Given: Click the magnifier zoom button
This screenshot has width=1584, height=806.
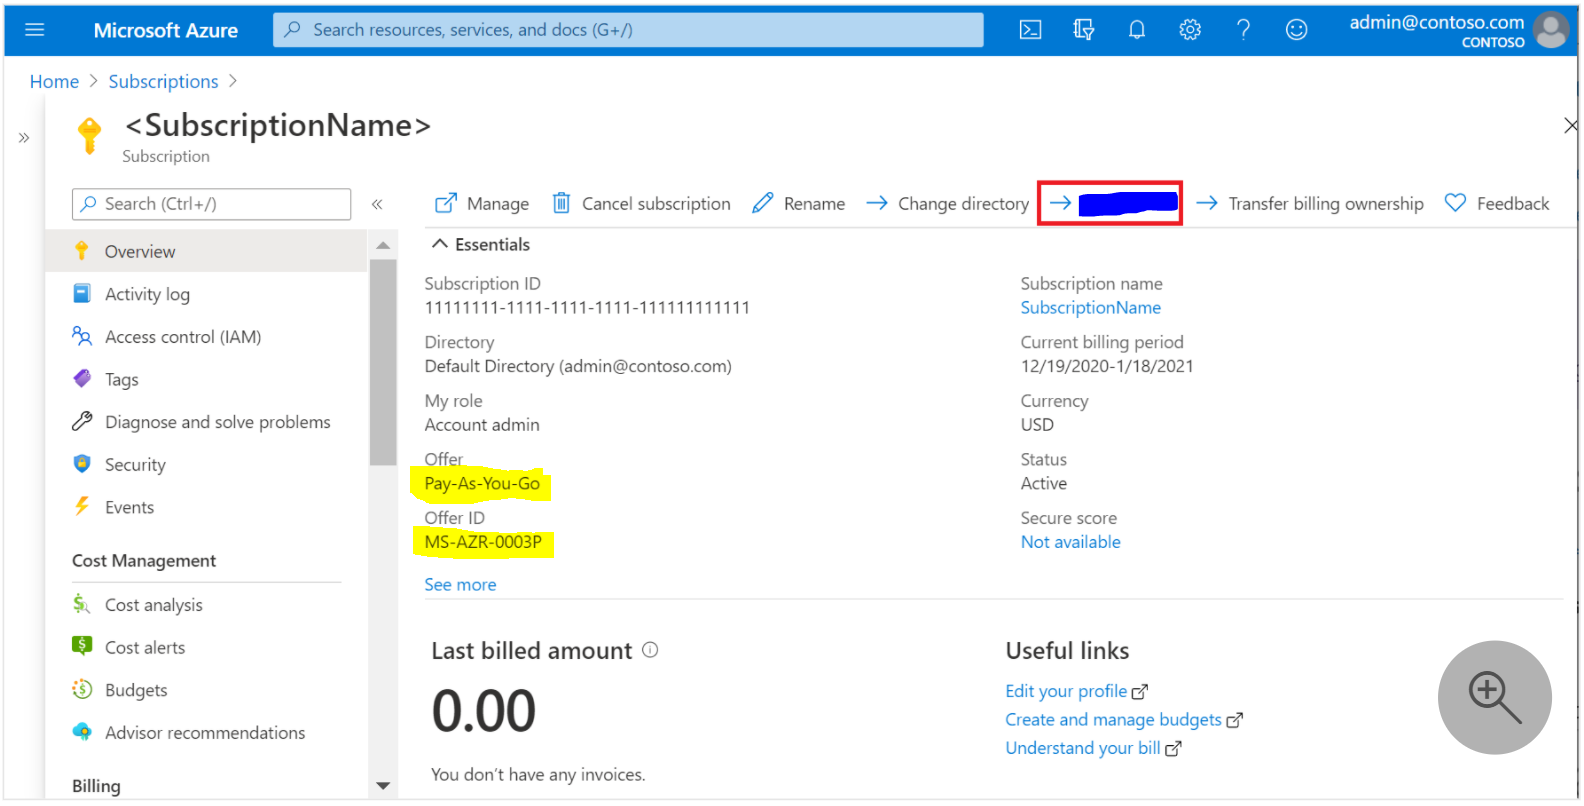Looking at the screenshot, I should [1494, 697].
